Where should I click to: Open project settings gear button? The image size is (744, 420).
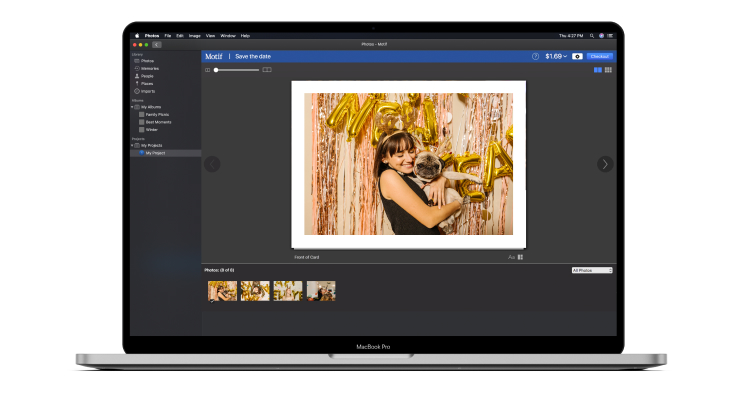tap(577, 57)
